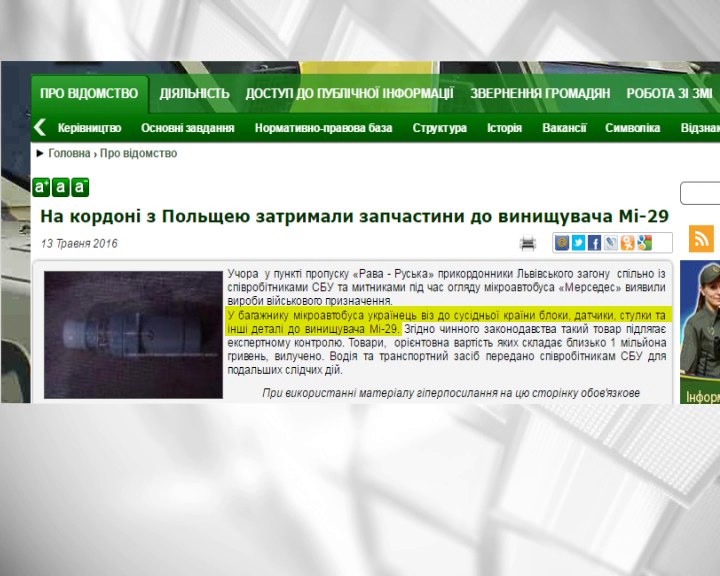The width and height of the screenshot is (720, 576).
Task: Share article via Twitter icon
Action: coord(578,243)
